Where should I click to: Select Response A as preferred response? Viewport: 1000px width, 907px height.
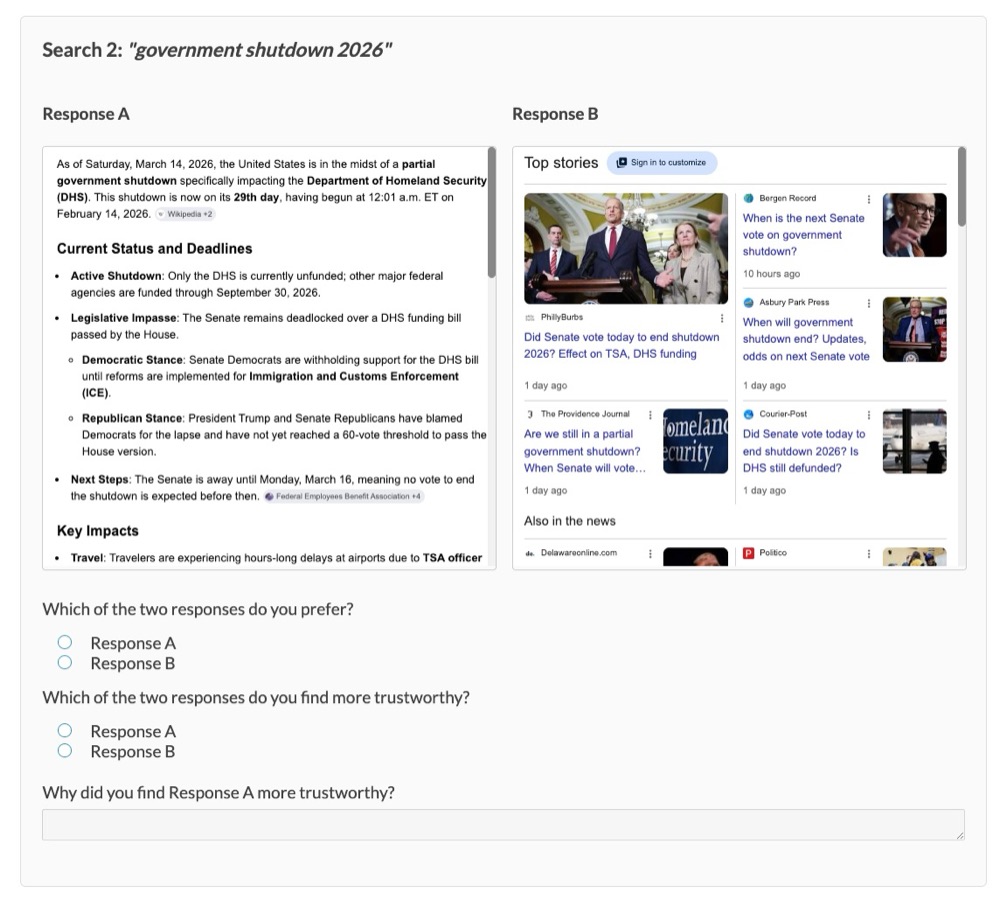(x=64, y=642)
